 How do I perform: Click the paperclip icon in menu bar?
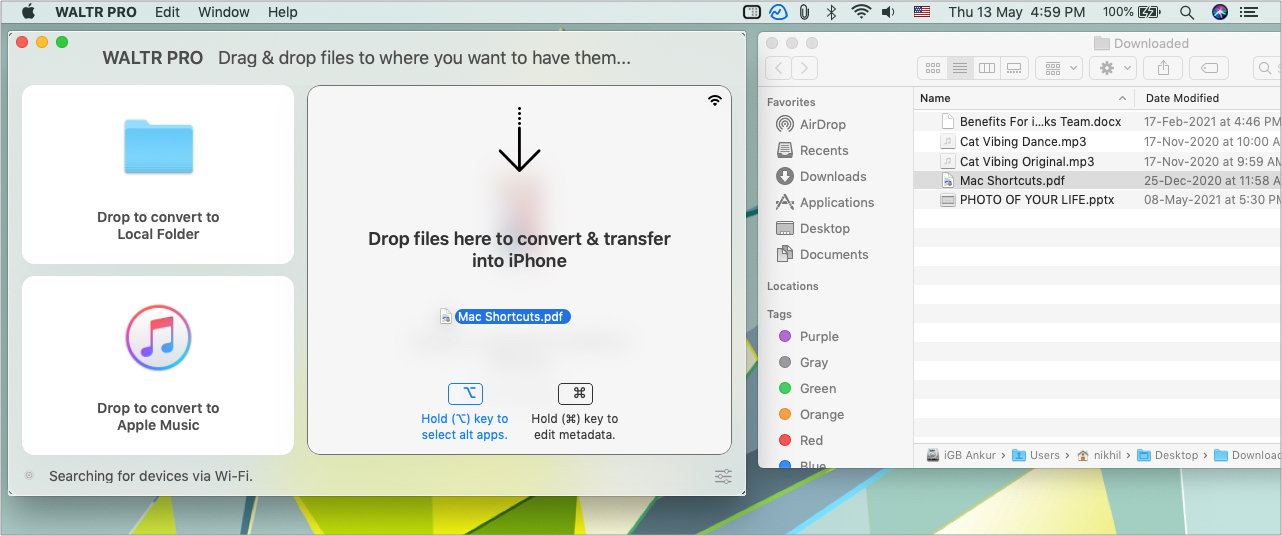tap(804, 12)
